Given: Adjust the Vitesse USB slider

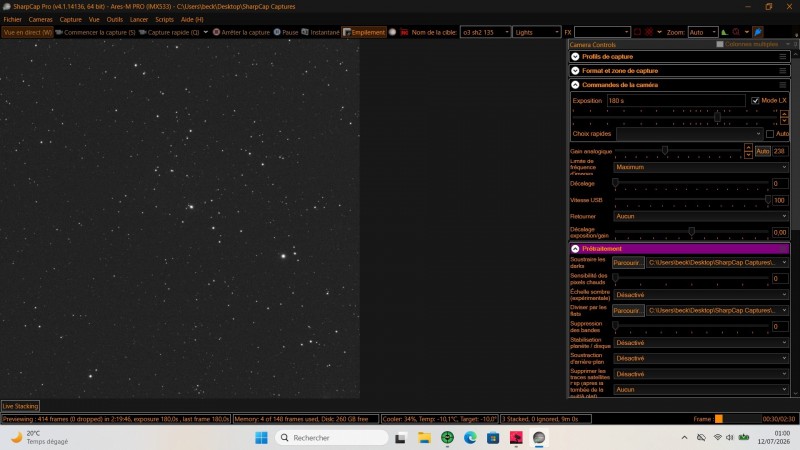Looking at the screenshot, I should pyautogui.click(x=767, y=199).
